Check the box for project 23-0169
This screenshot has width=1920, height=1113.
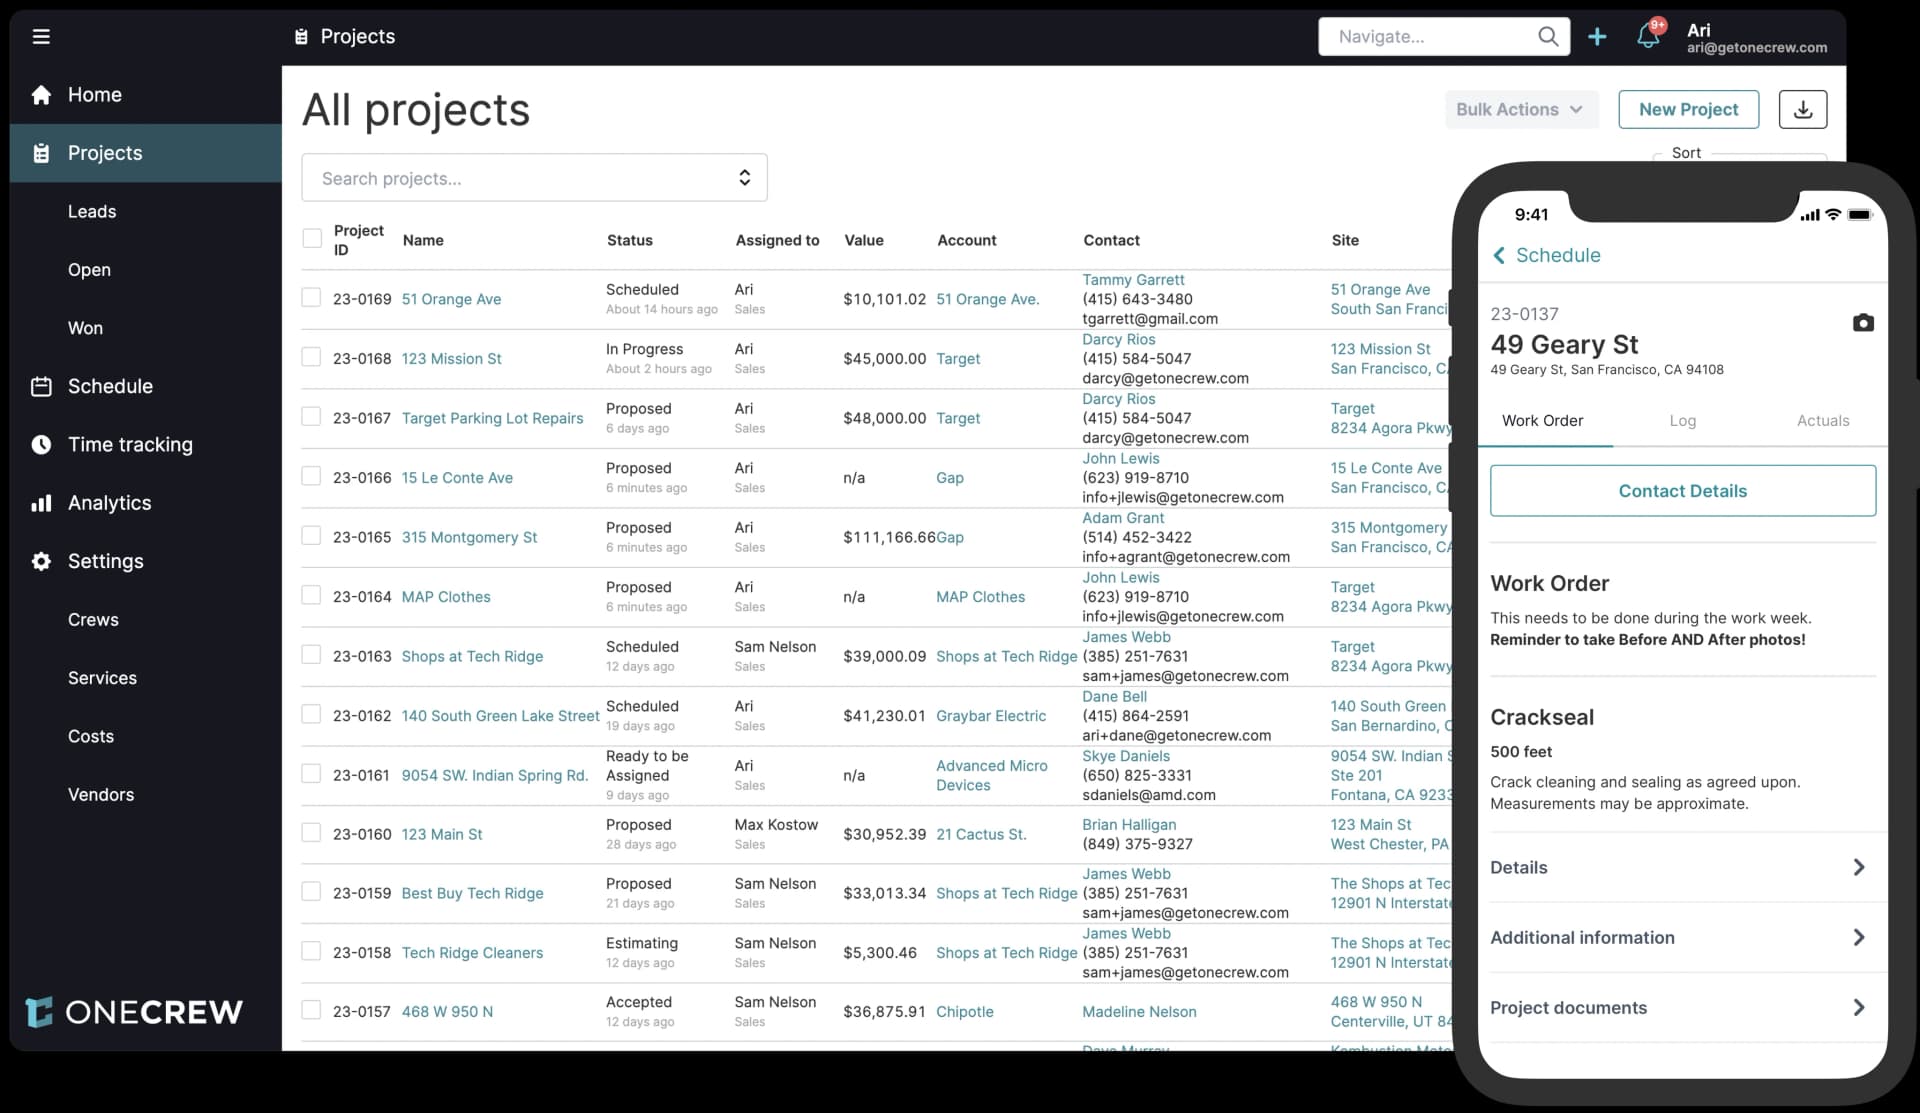pyautogui.click(x=312, y=298)
